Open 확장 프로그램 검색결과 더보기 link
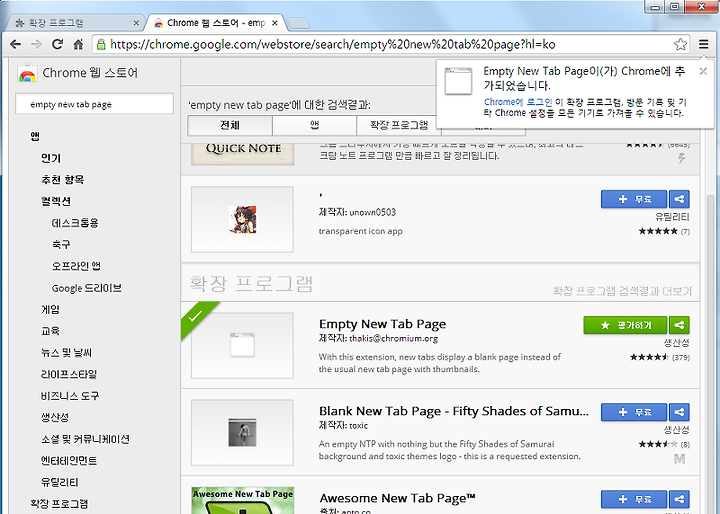The width and height of the screenshot is (720, 514). click(x=622, y=291)
